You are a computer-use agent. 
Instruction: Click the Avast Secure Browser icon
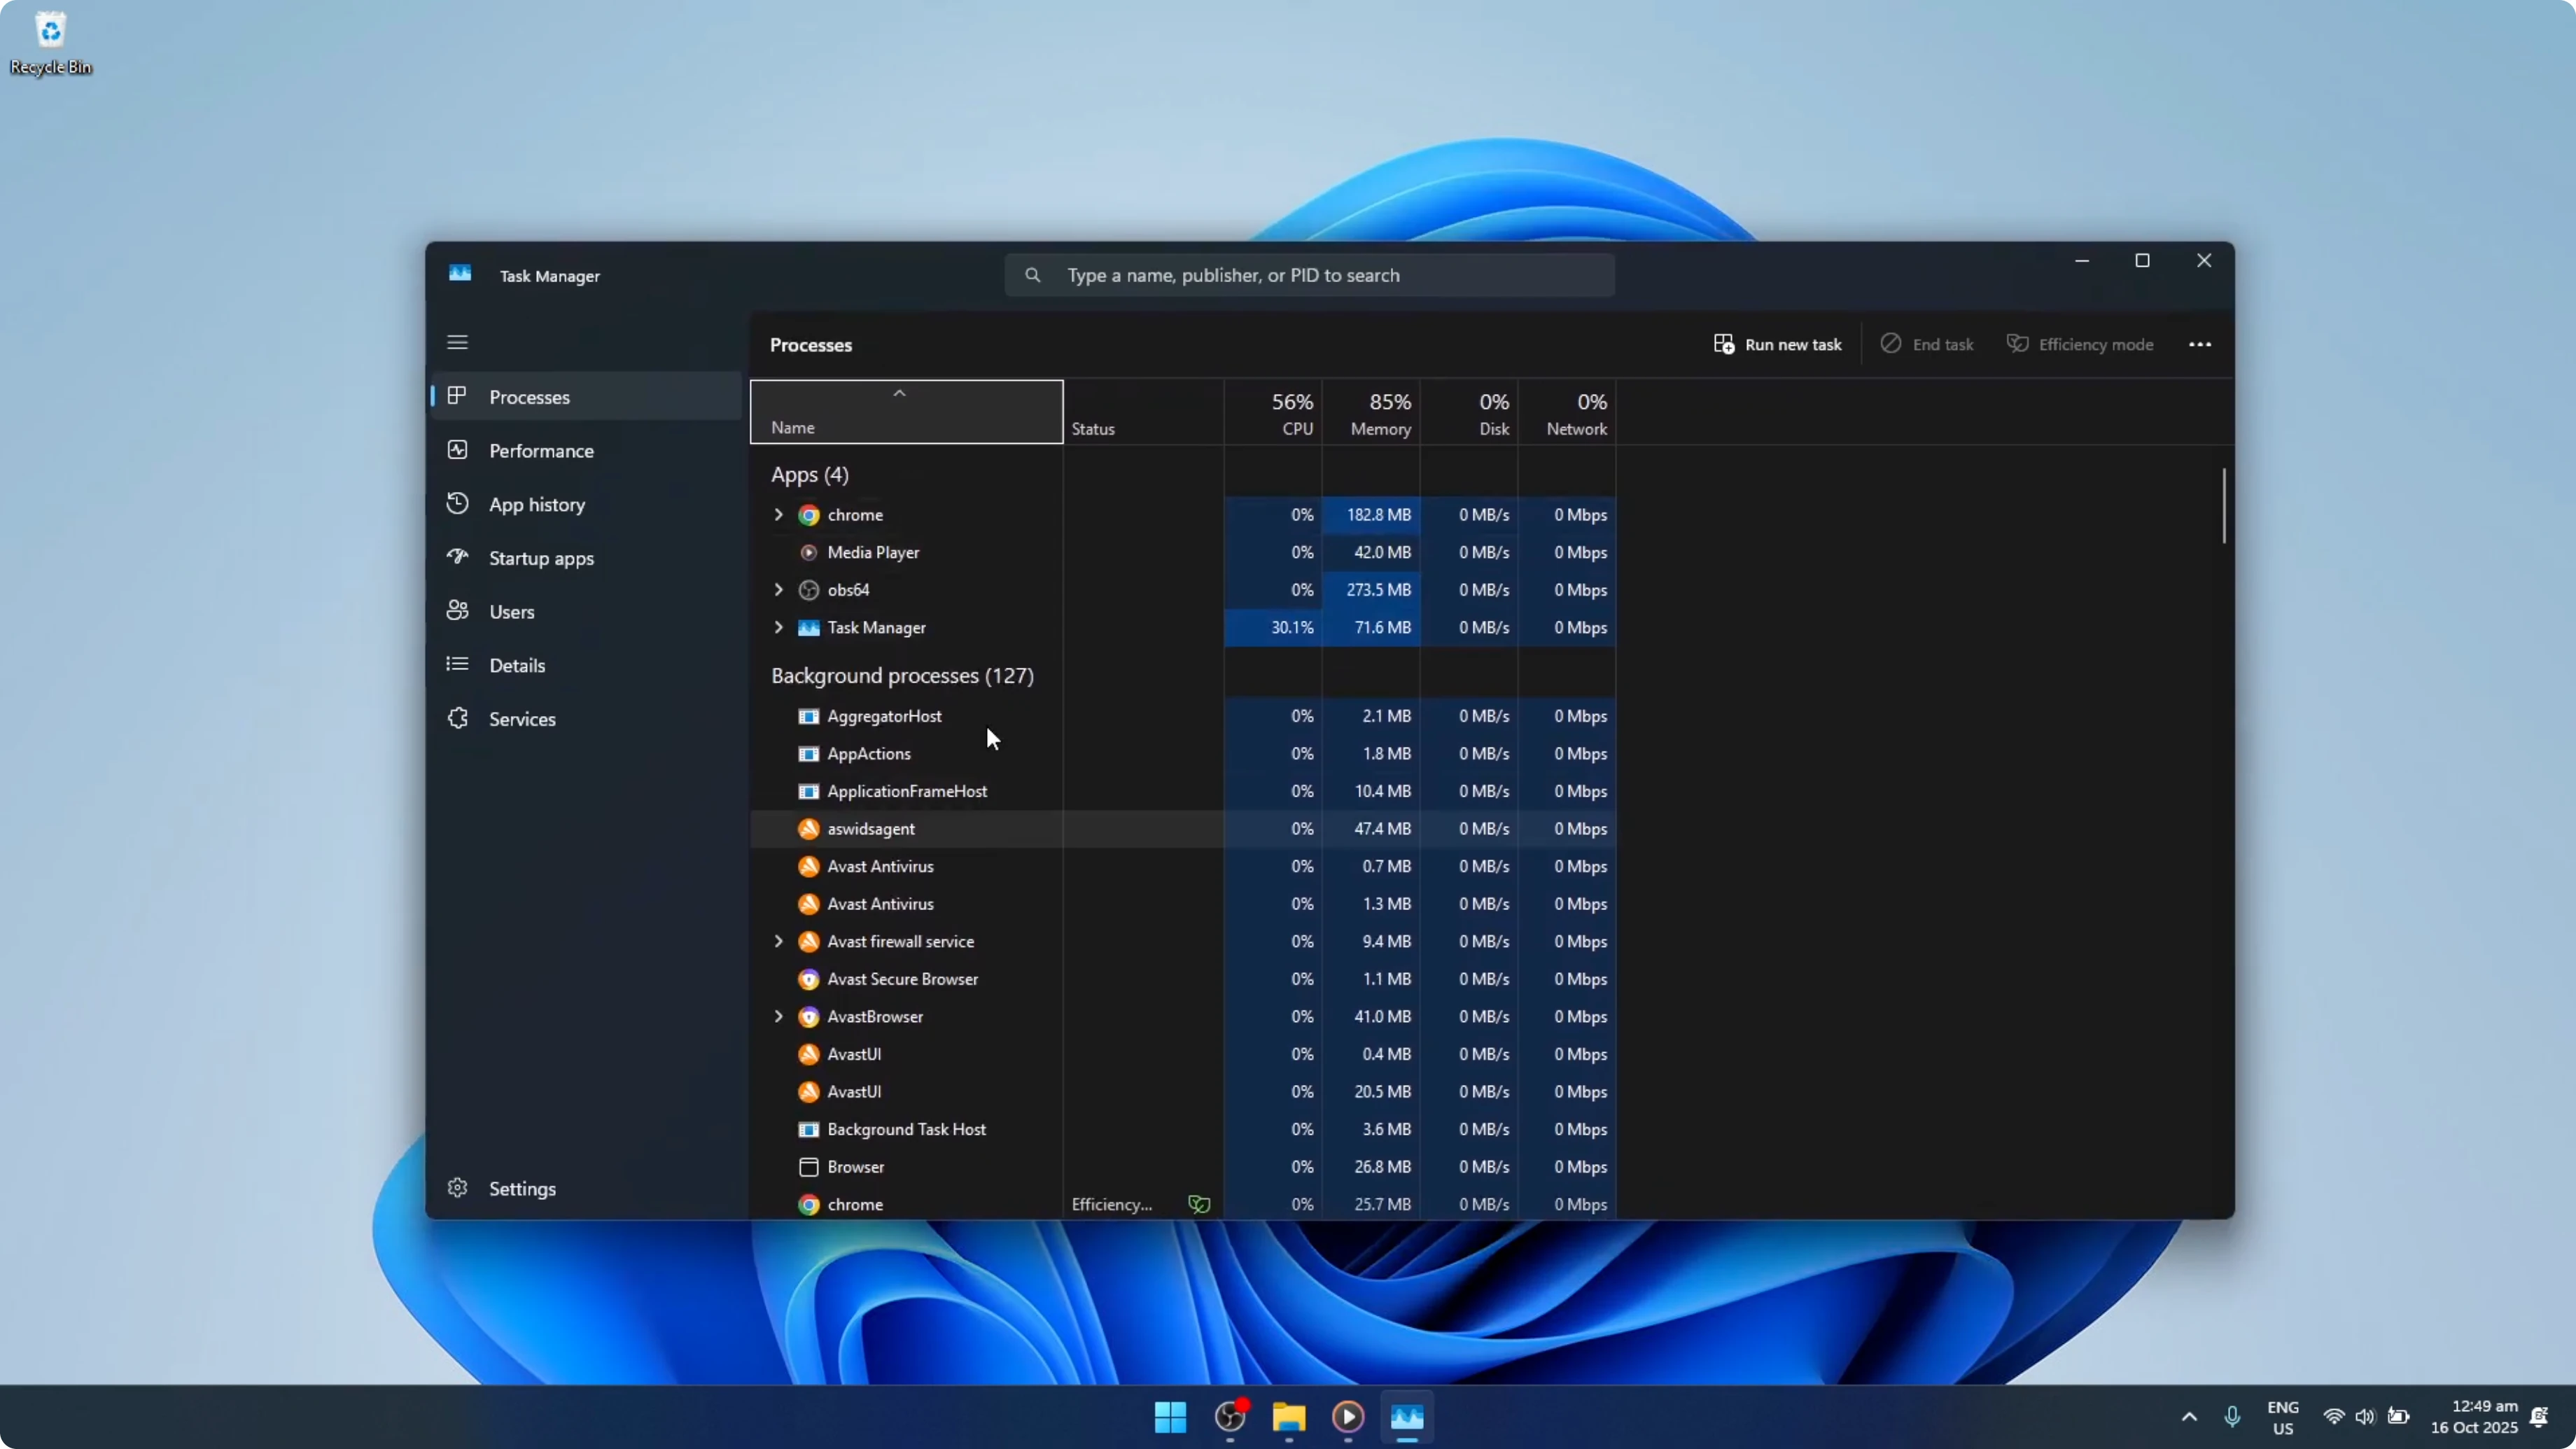click(809, 979)
